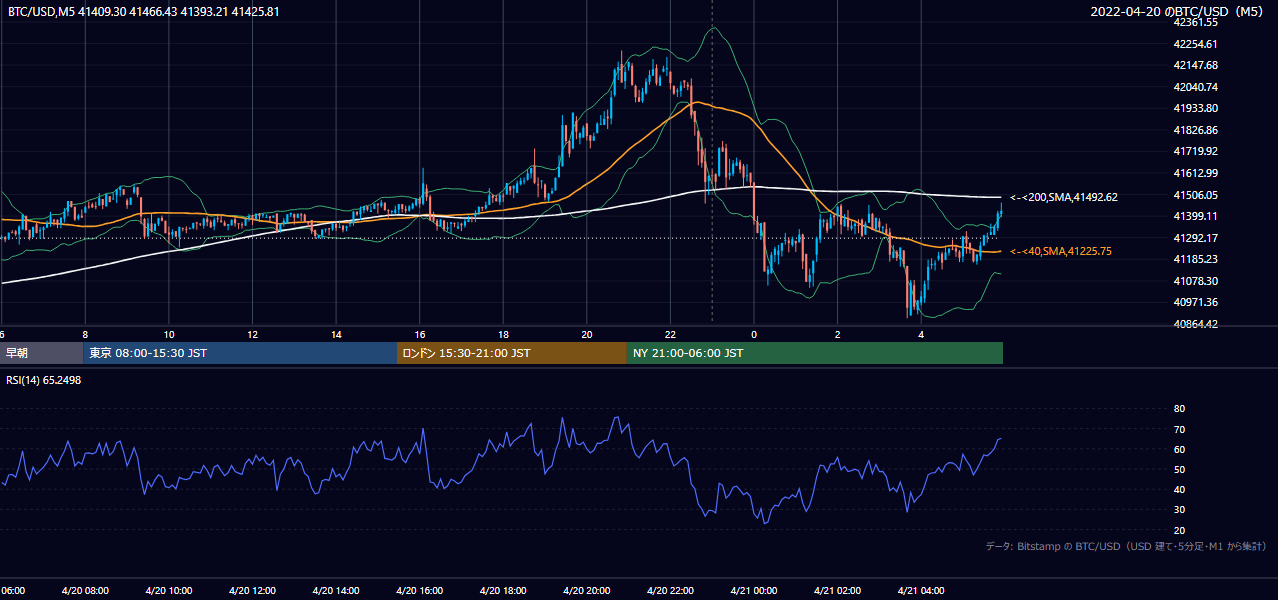Click the NY 21:00-06:00 JST session bar
This screenshot has width=1278, height=600.
pyautogui.click(x=815, y=353)
